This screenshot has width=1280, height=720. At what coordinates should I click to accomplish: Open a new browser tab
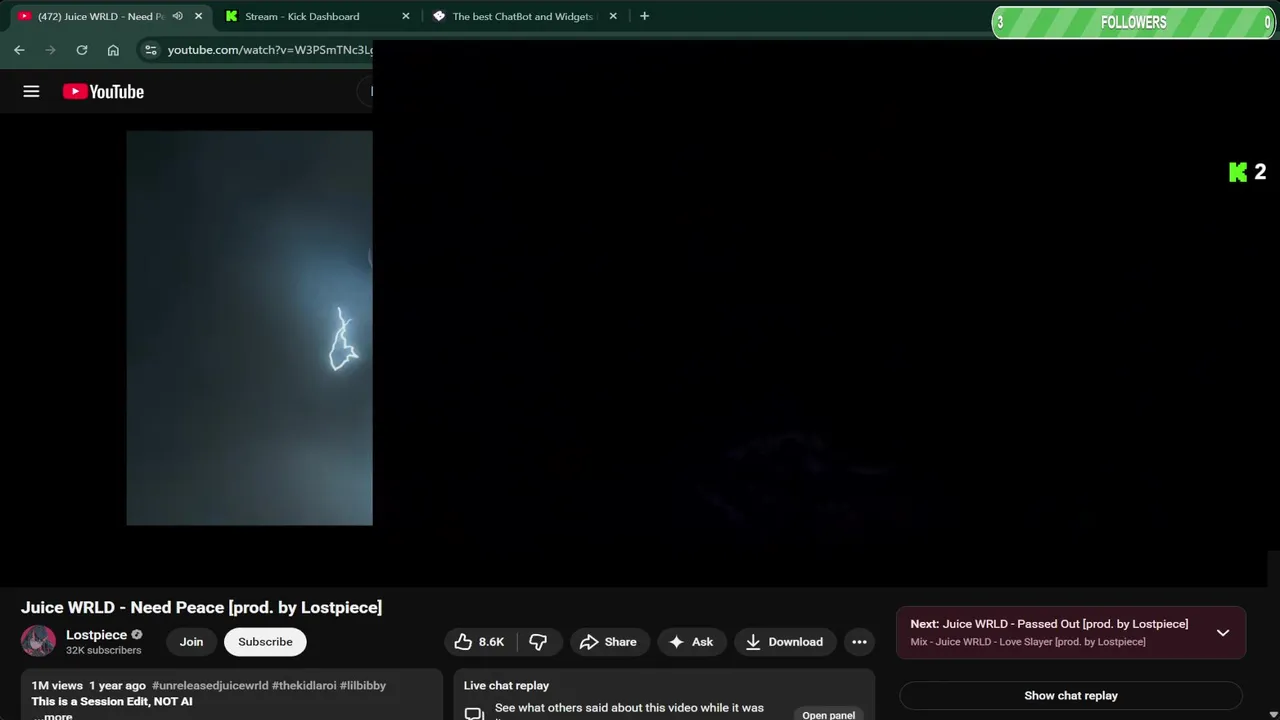point(644,16)
